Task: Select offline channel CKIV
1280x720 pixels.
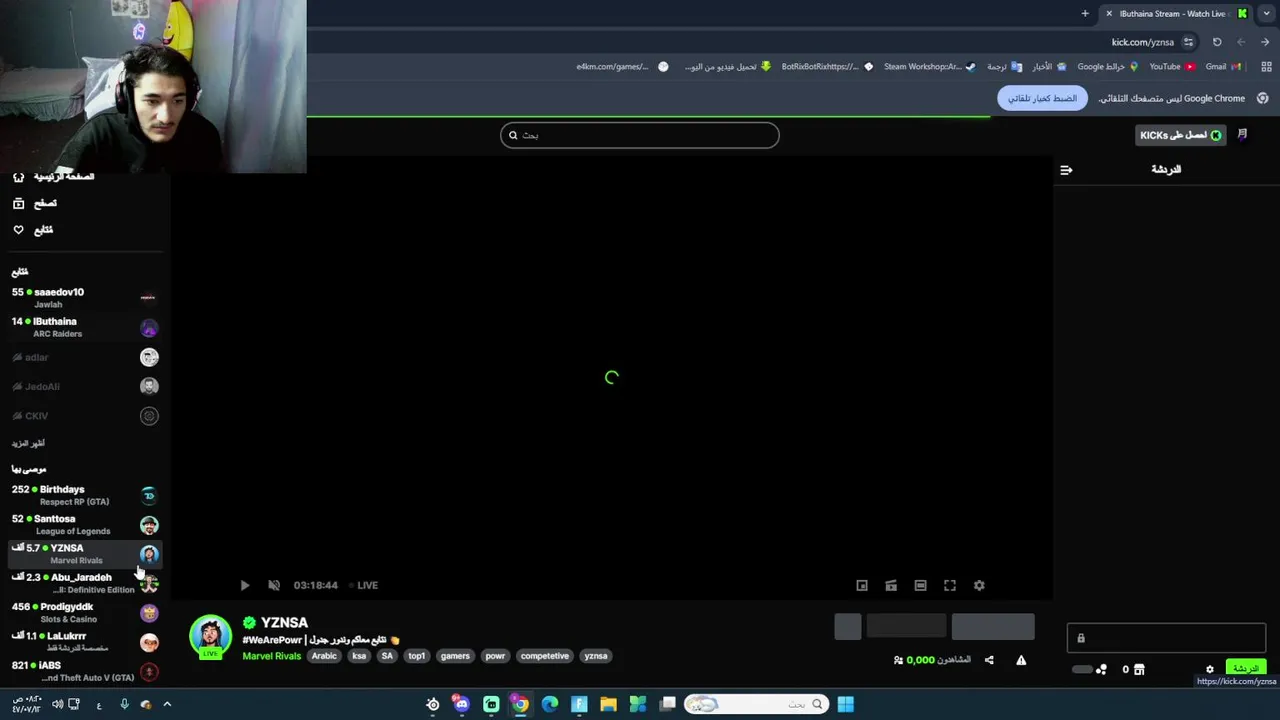Action: click(x=85, y=415)
